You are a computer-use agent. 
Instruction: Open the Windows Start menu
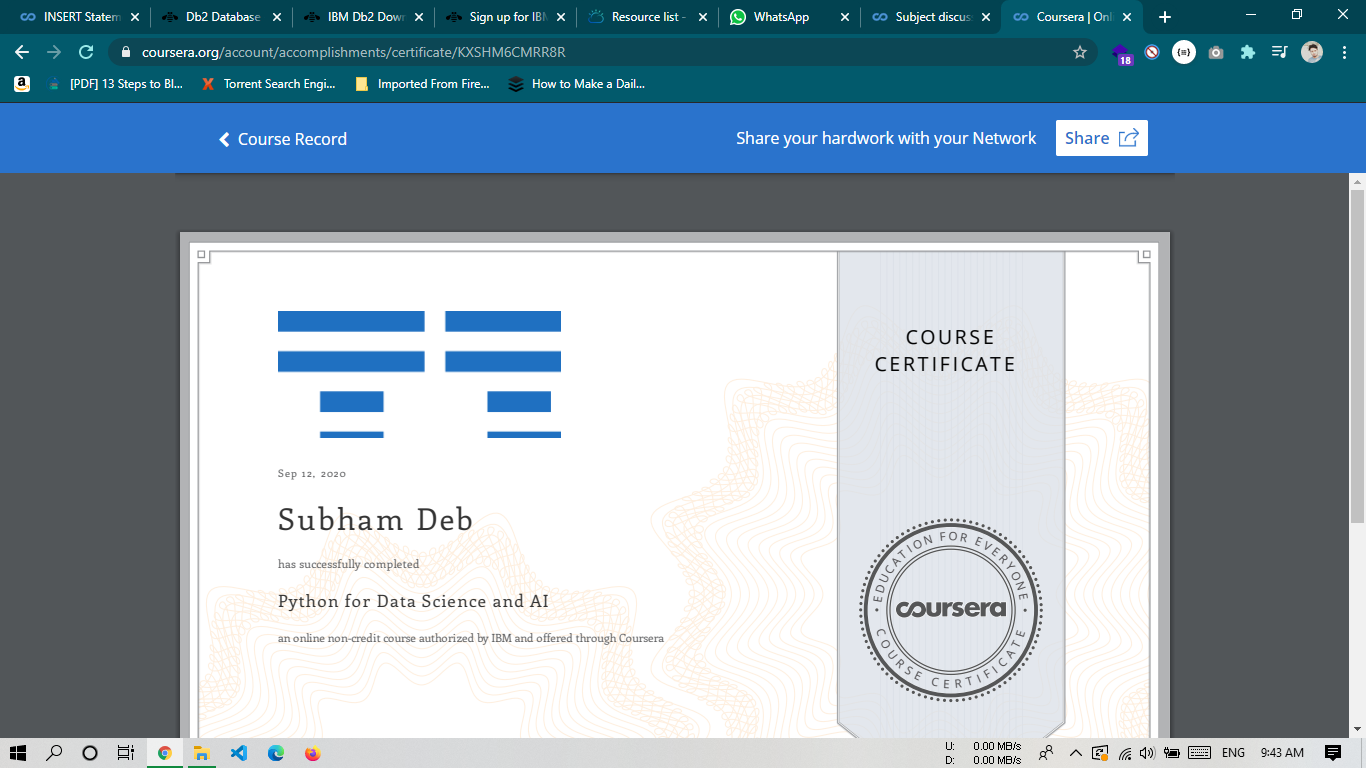point(18,753)
